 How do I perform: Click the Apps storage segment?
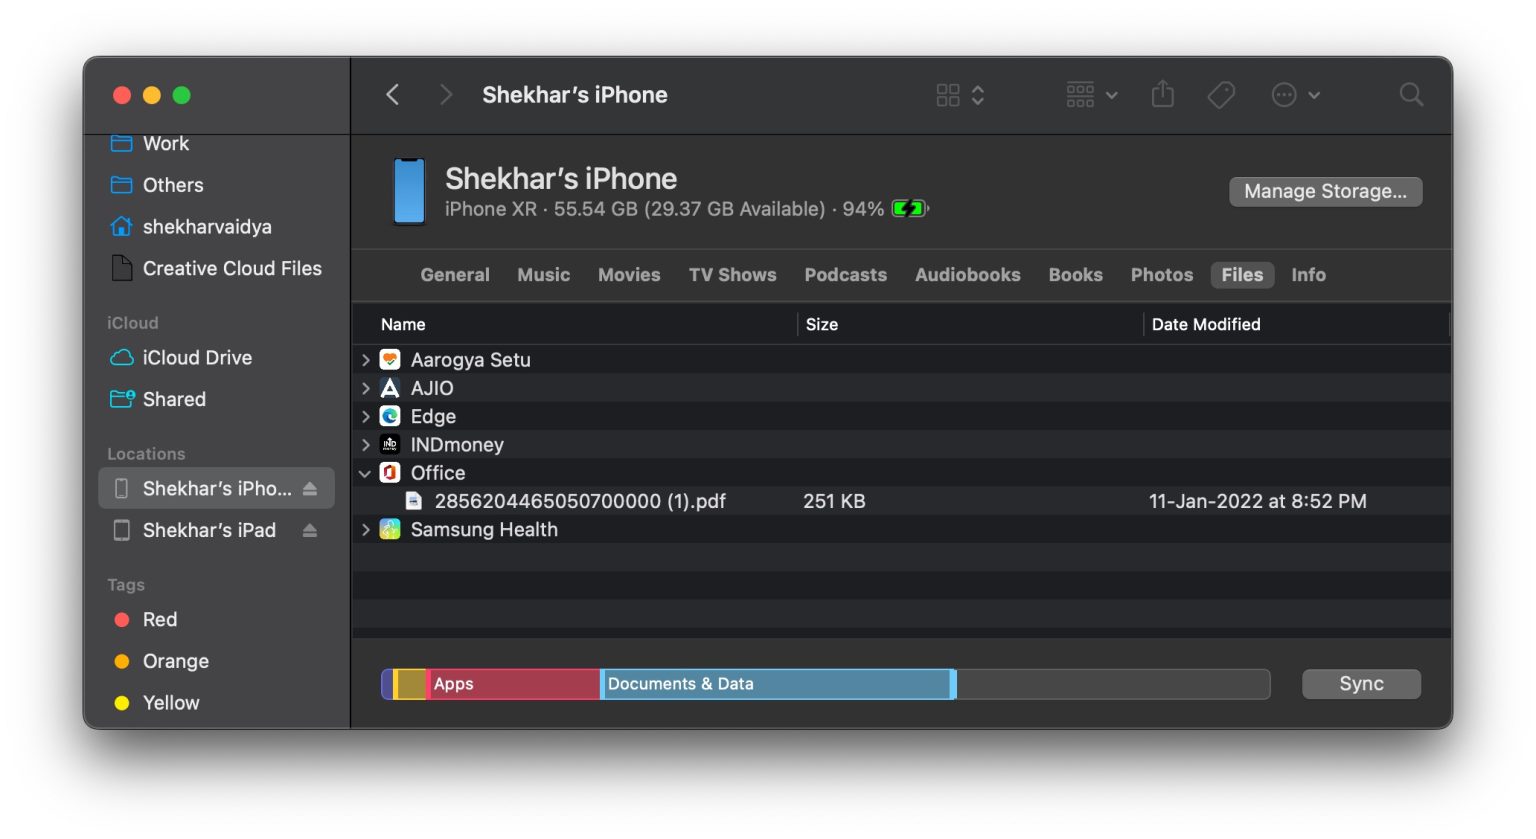514,684
